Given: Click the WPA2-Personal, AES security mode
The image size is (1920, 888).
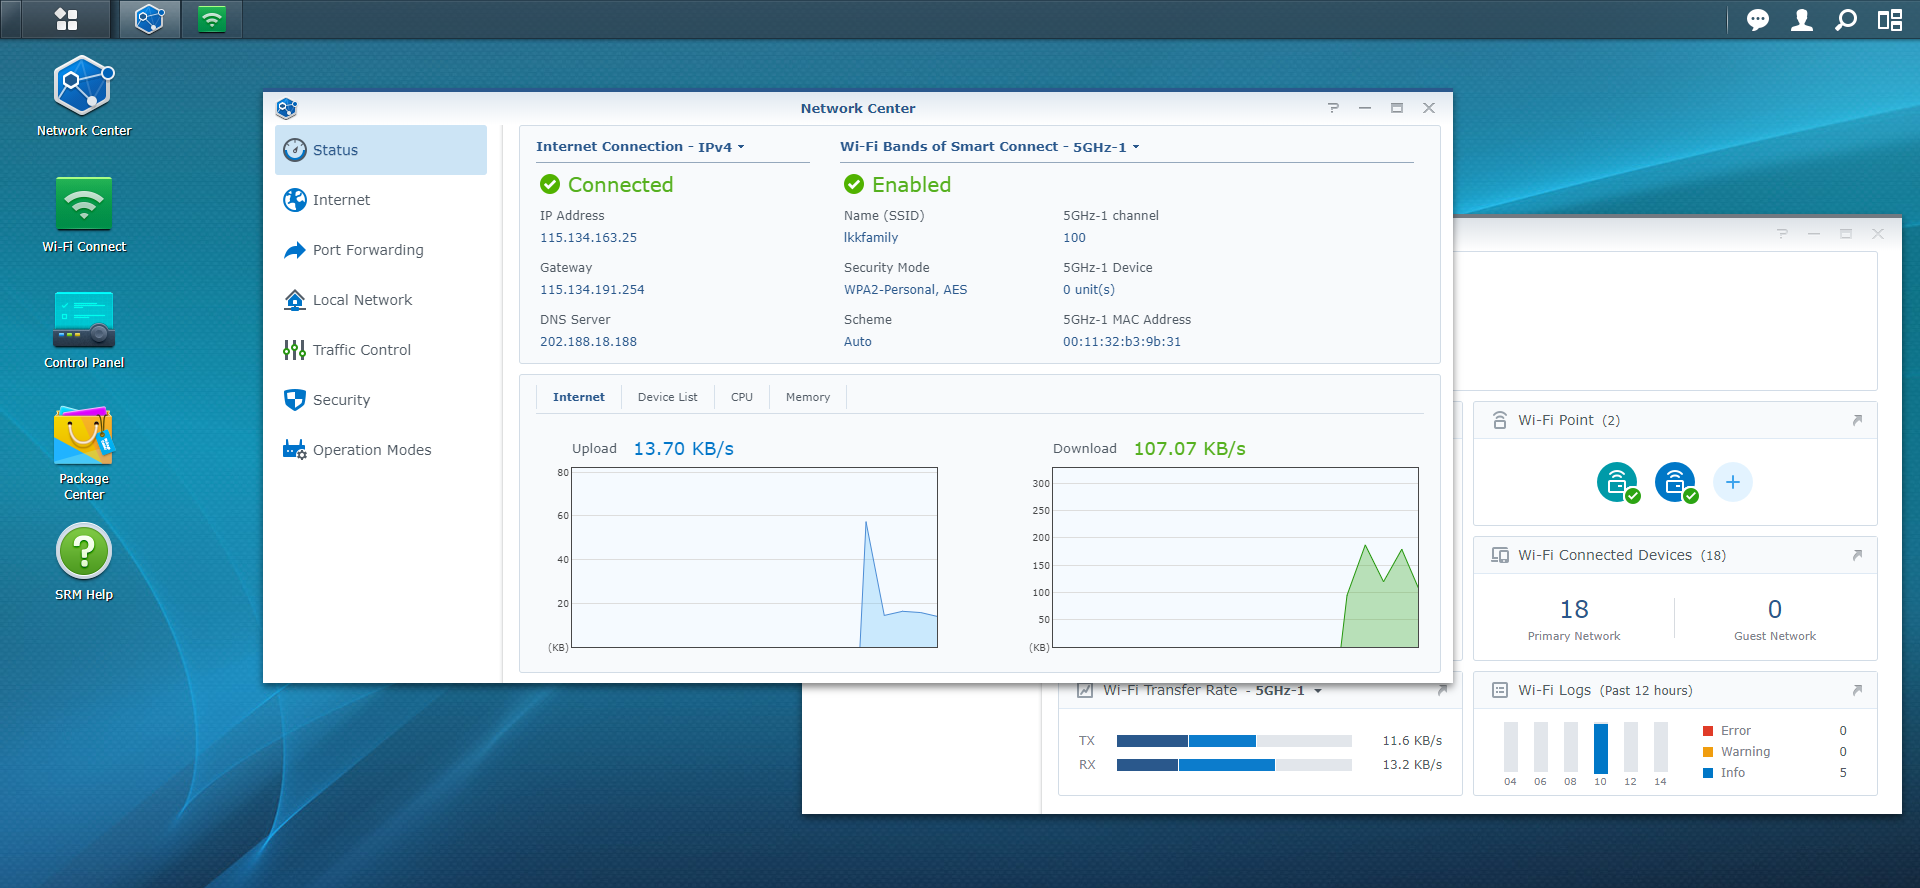Looking at the screenshot, I should (x=905, y=290).
